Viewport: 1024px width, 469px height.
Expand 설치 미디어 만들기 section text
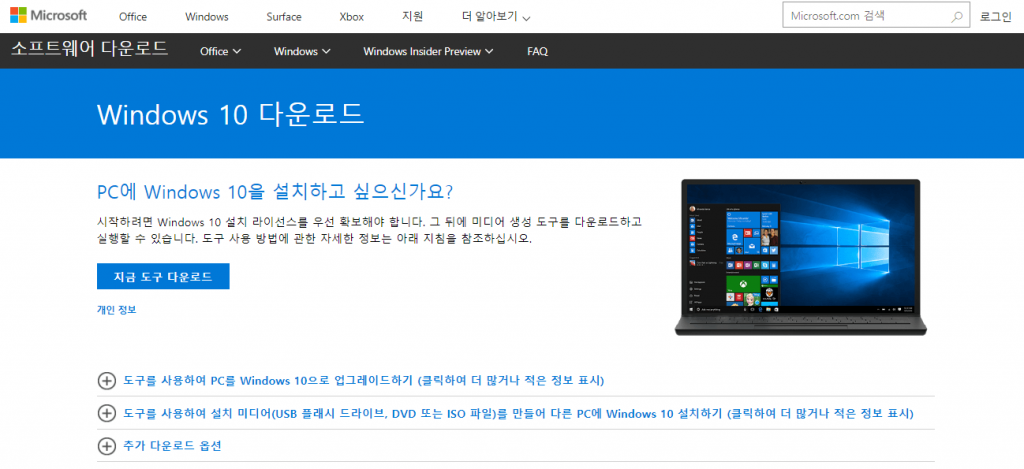519,413
